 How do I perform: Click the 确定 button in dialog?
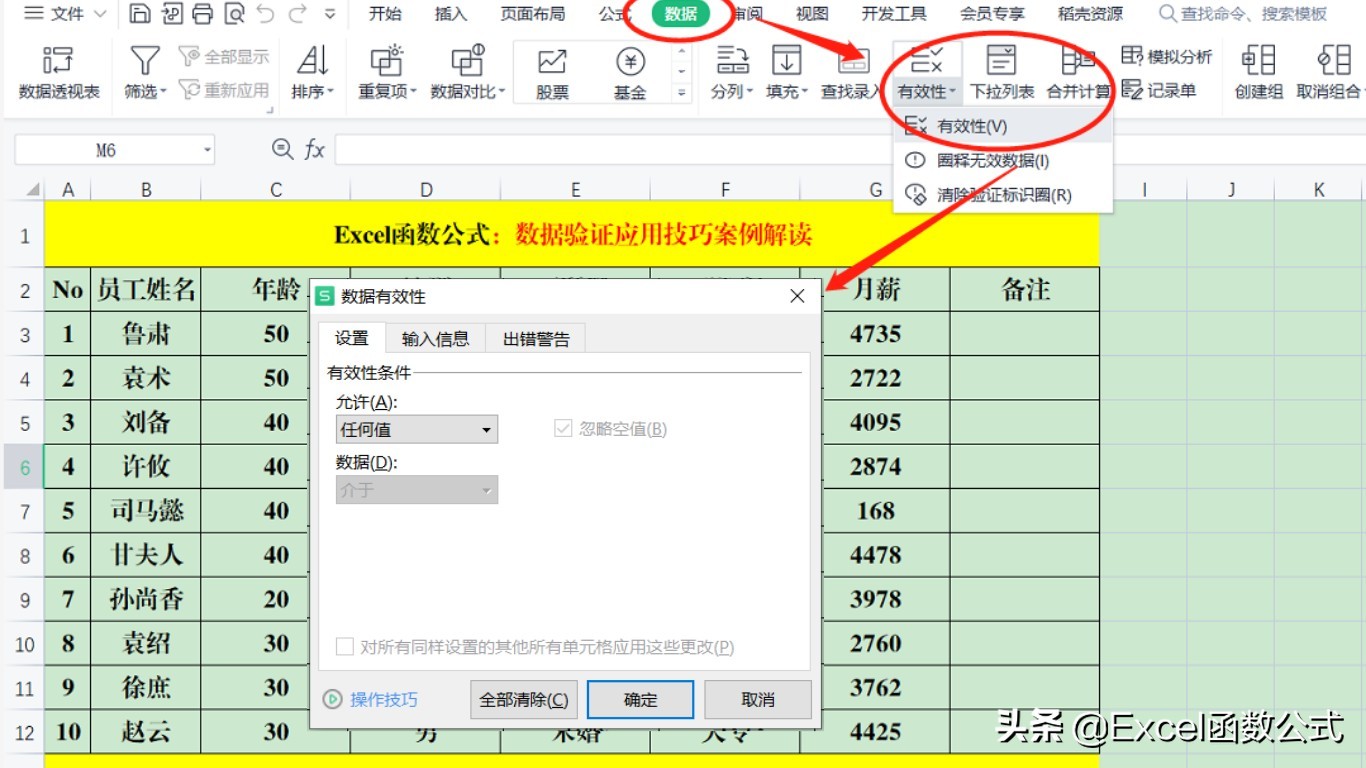pyautogui.click(x=640, y=700)
